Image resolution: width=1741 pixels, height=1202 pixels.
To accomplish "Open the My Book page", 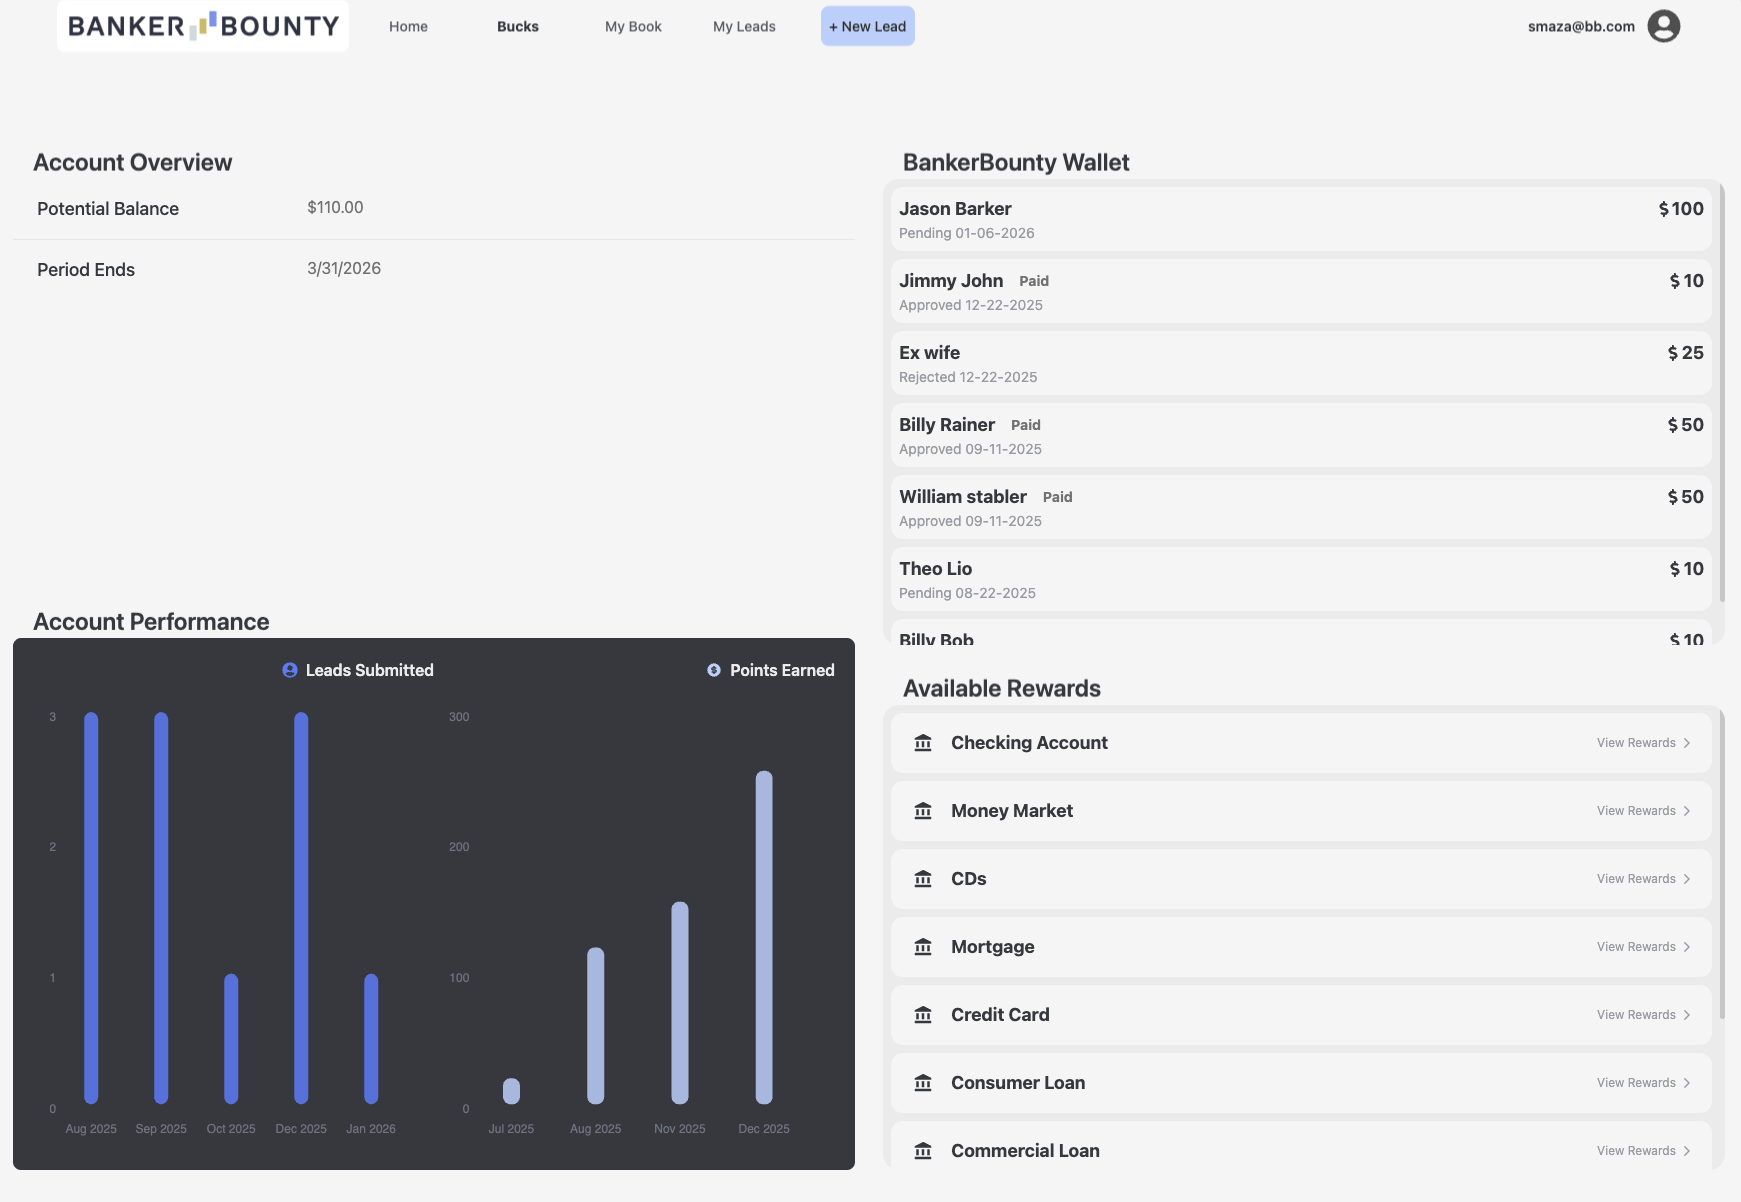I will point(633,27).
